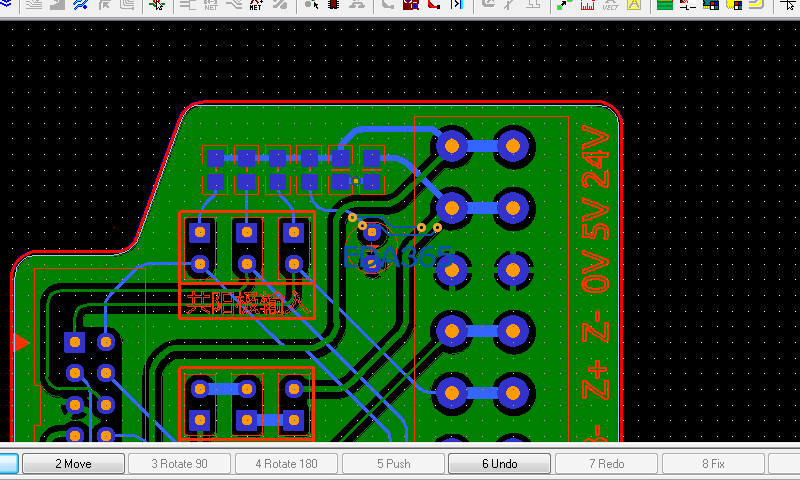Open the green striped layers icon
Screen dimensions: 800x480
click(664, 5)
